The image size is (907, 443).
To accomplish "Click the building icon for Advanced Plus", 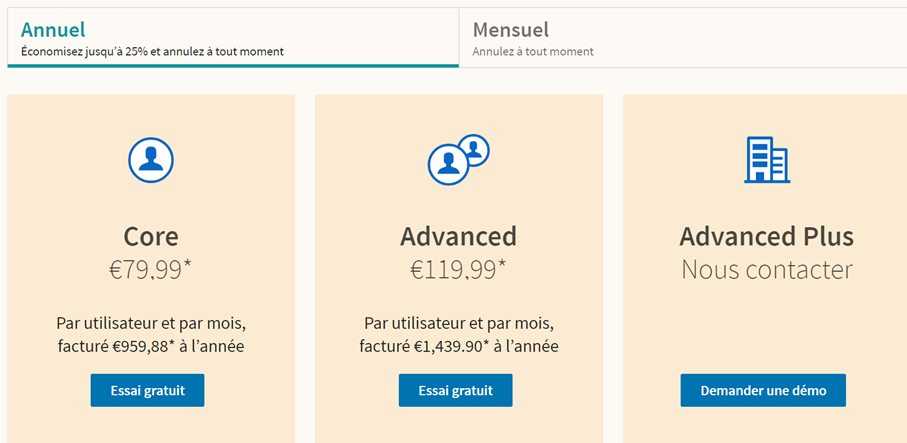I will [x=767, y=160].
